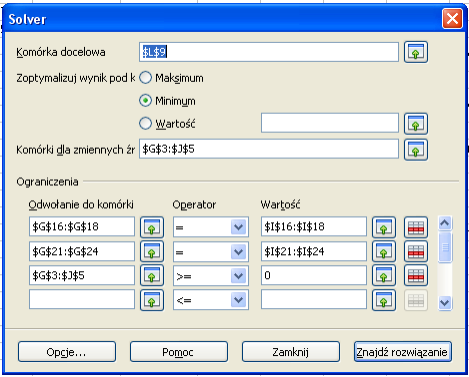
Task: Click shrink icon beside the Wartość target value field
Action: 416,124
